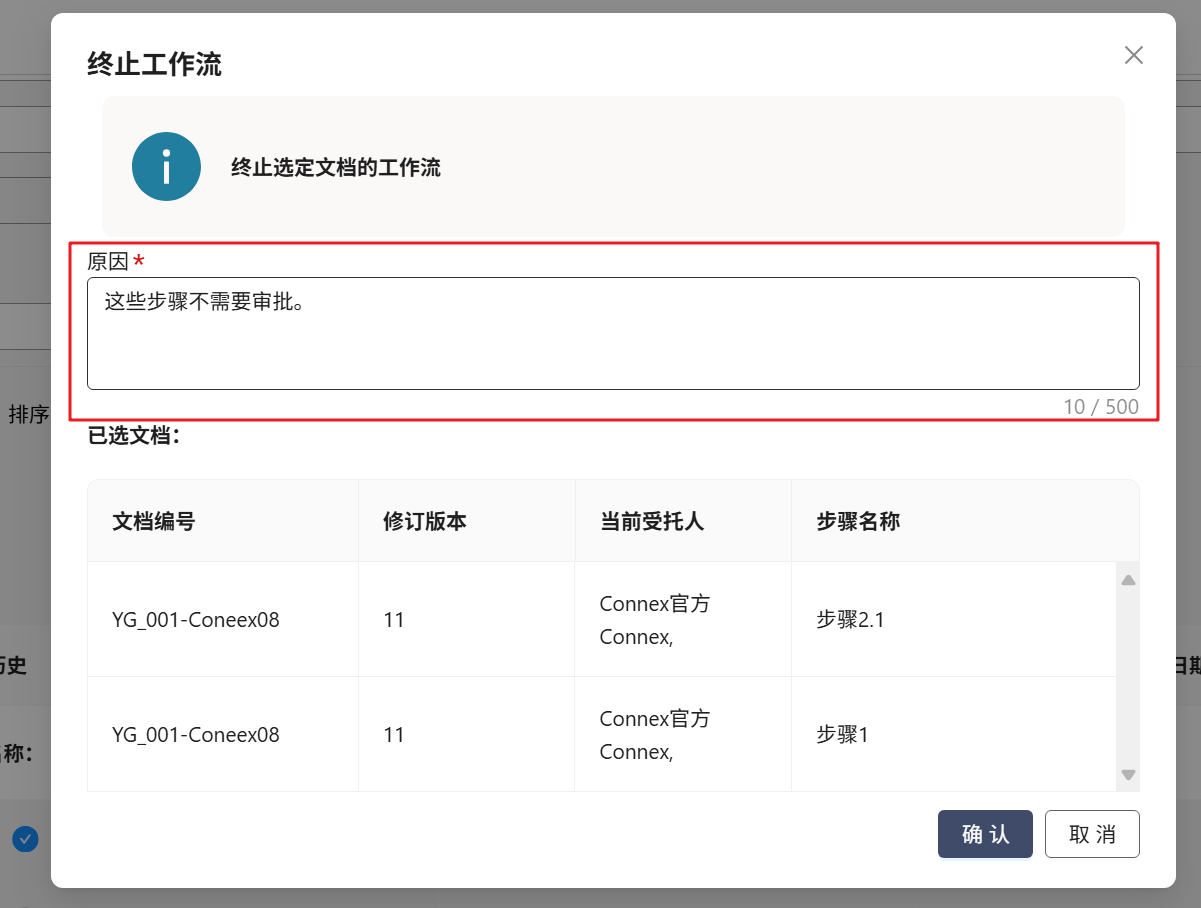1201x908 pixels.
Task: Close the 终止工作流 dialog with X
Action: pos(1133,55)
